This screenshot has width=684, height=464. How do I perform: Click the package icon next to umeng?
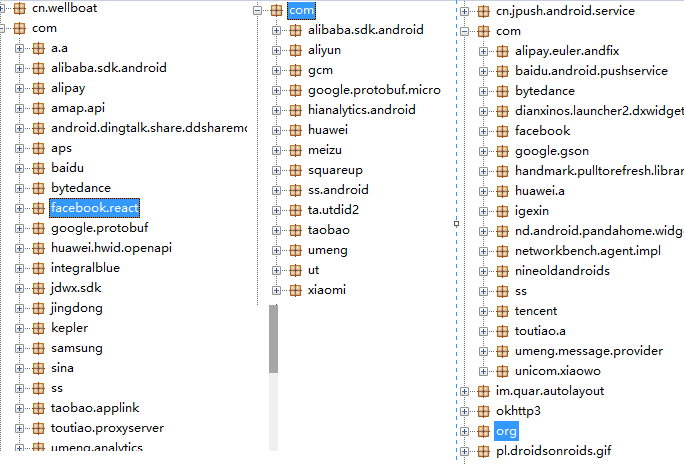point(296,250)
